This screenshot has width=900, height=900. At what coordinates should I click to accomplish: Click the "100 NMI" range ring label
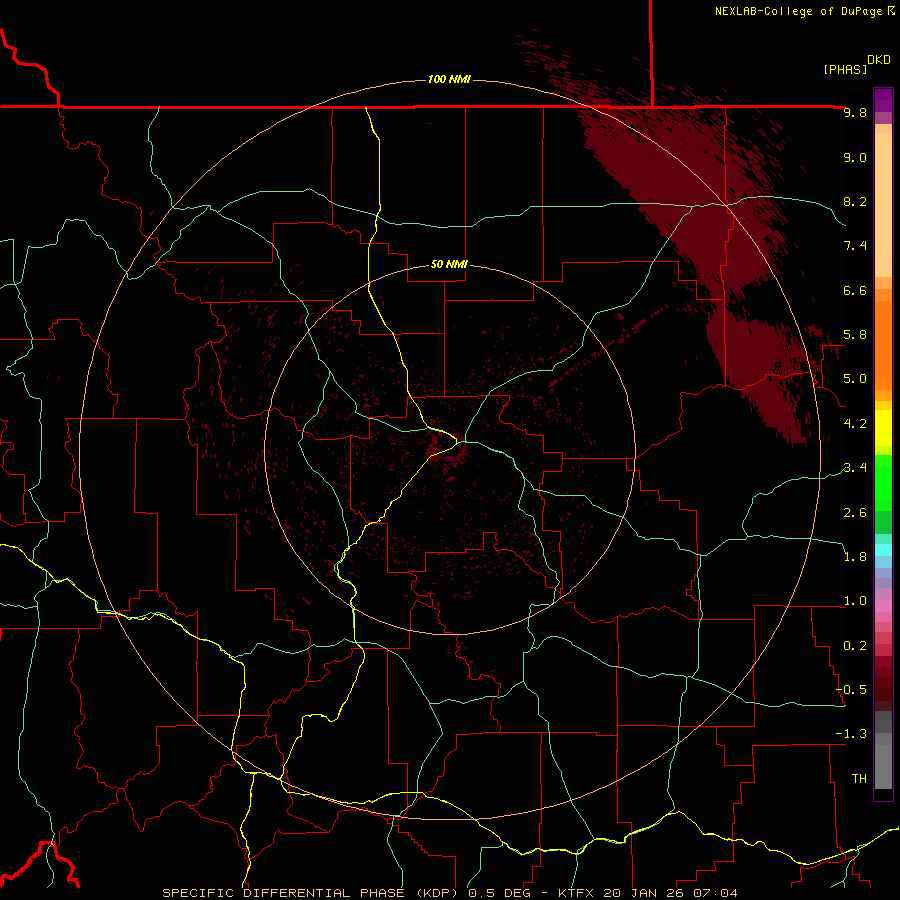pyautogui.click(x=449, y=79)
